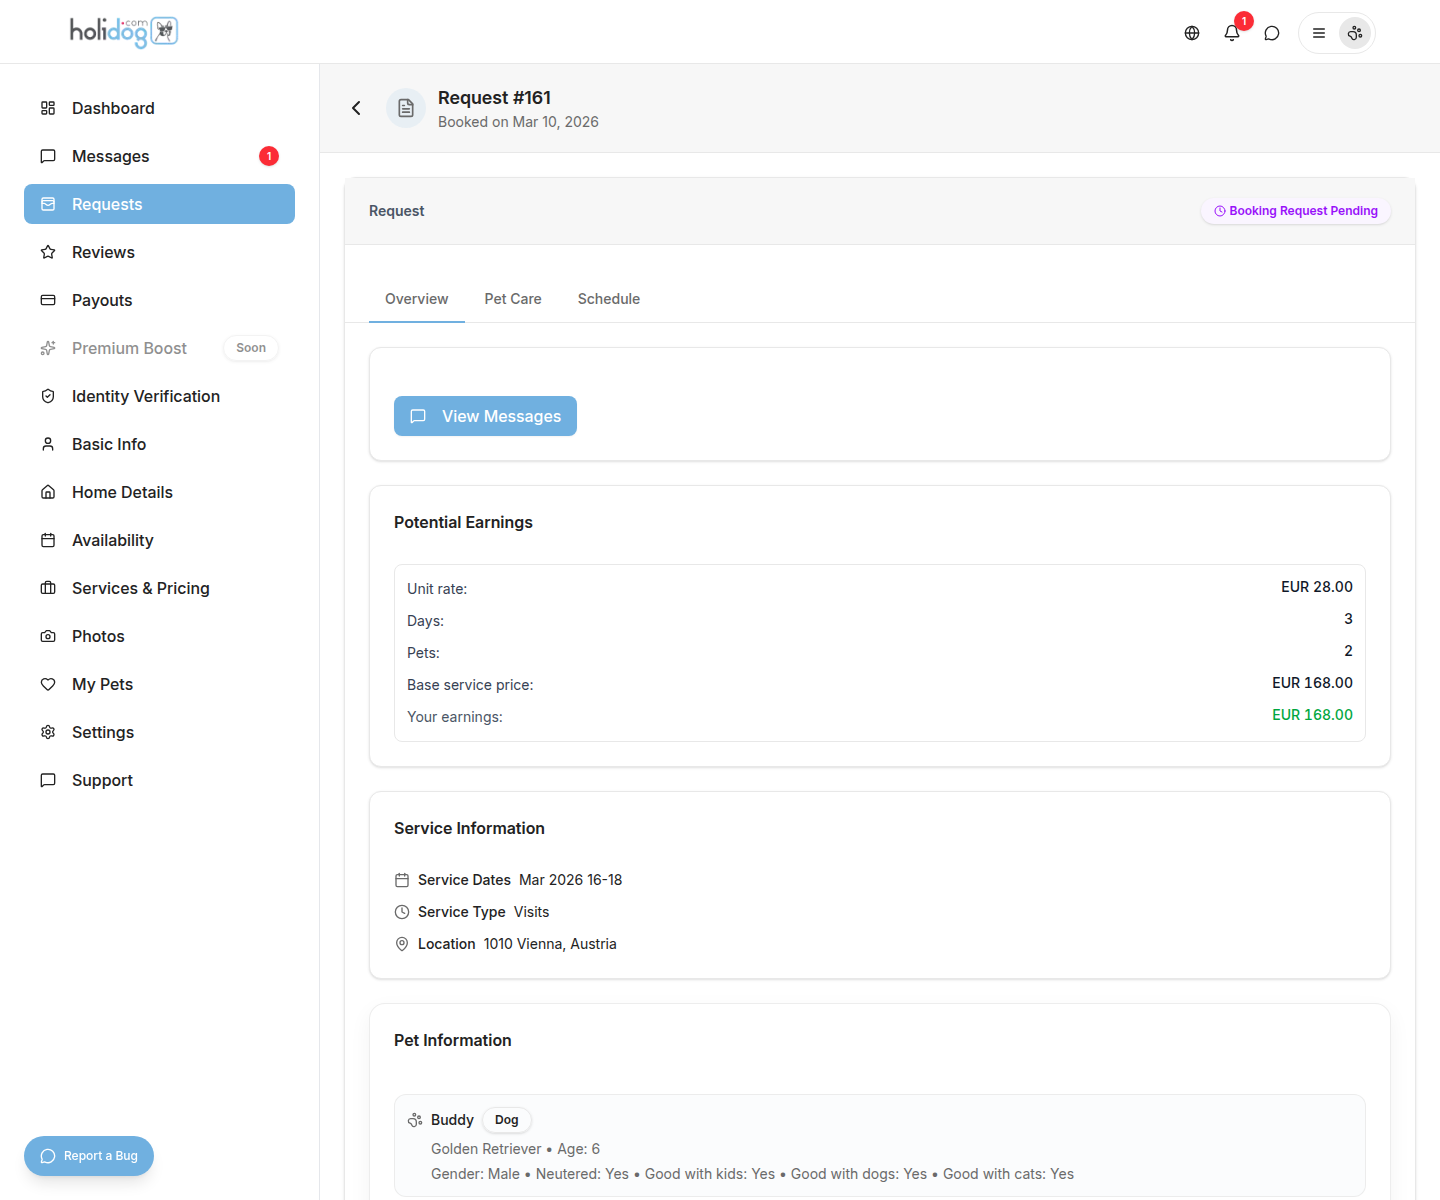Click the Report a Bug button
1440x1200 pixels.
(88, 1156)
